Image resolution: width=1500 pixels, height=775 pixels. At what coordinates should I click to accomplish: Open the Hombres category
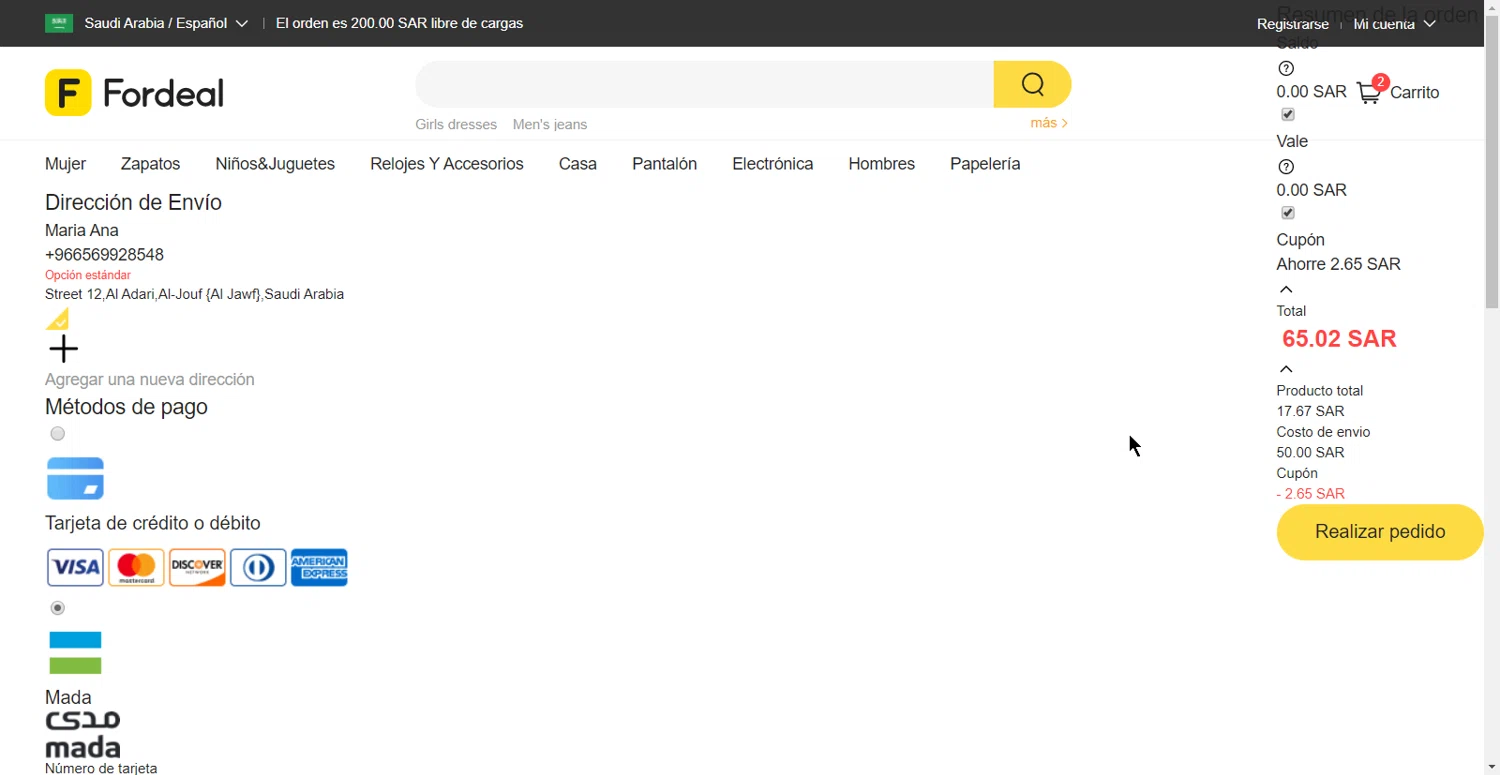(x=882, y=164)
